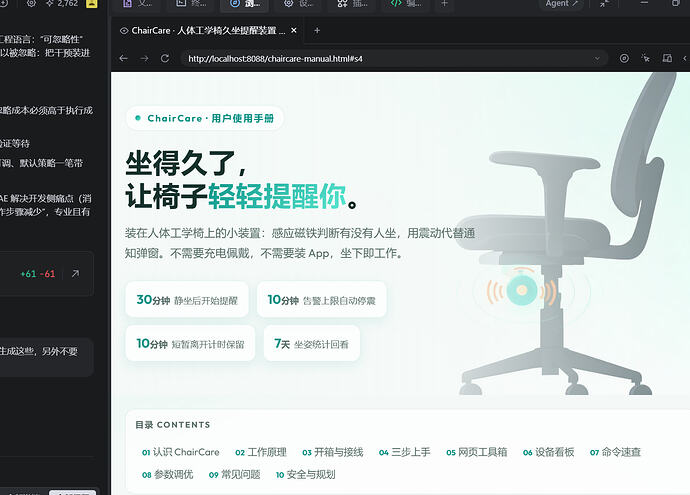Viewport: 690px width, 495px height.
Task: Activate the element picker cursor icon
Action: click(x=646, y=58)
